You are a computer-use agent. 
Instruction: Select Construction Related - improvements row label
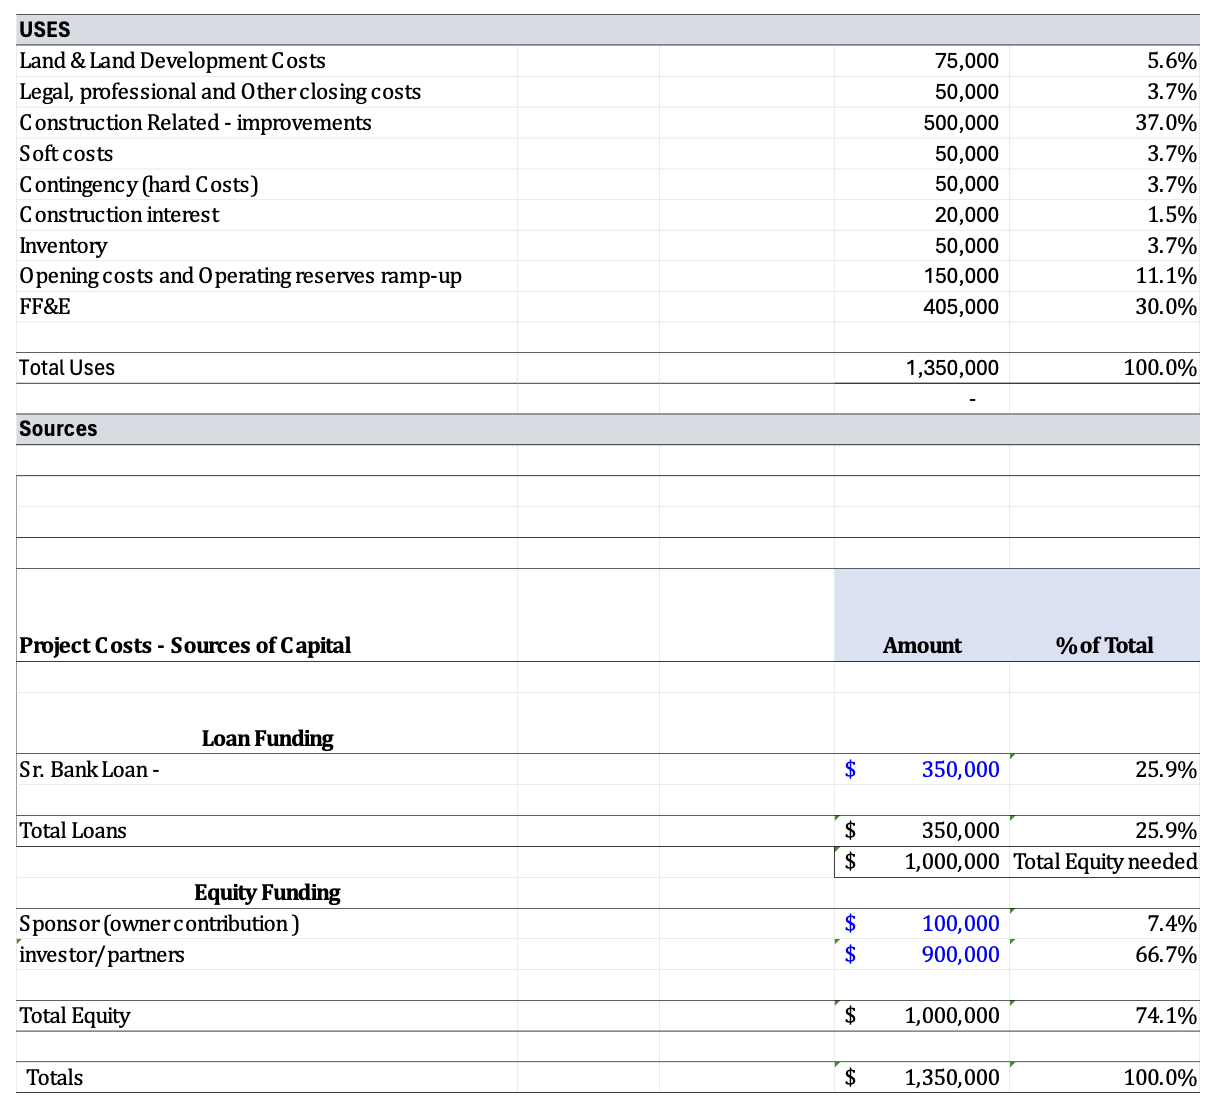pos(195,123)
